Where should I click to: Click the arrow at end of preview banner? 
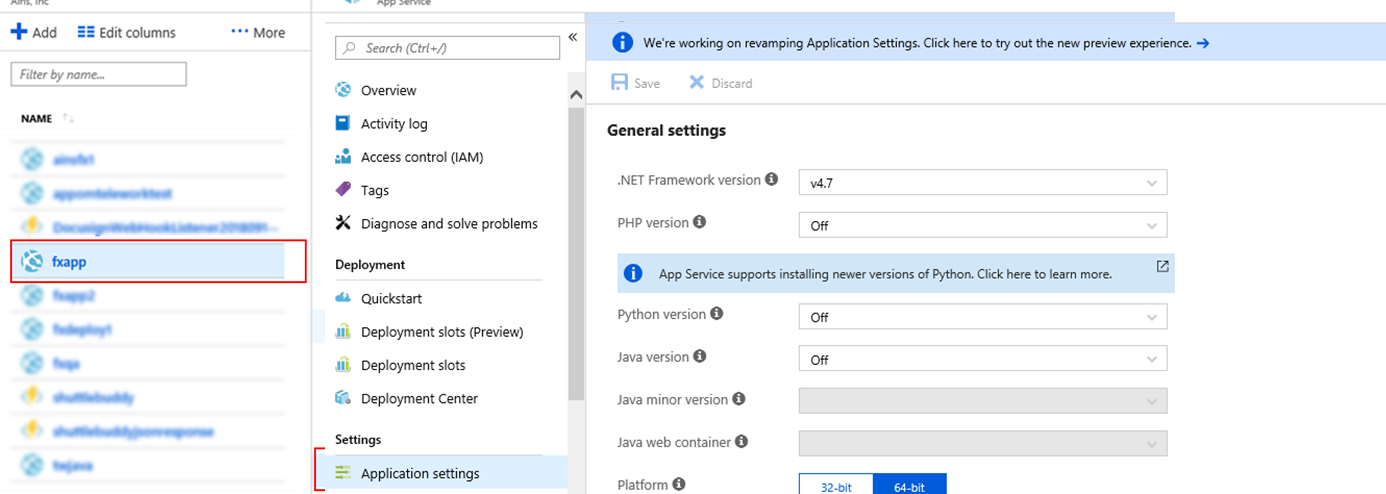[x=1203, y=43]
